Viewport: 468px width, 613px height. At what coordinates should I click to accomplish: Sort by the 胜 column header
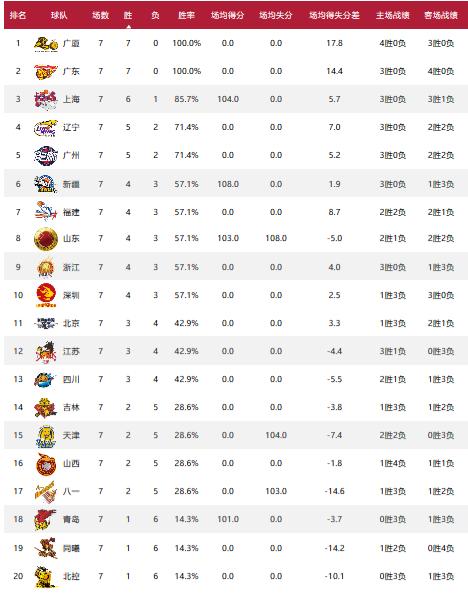128,15
